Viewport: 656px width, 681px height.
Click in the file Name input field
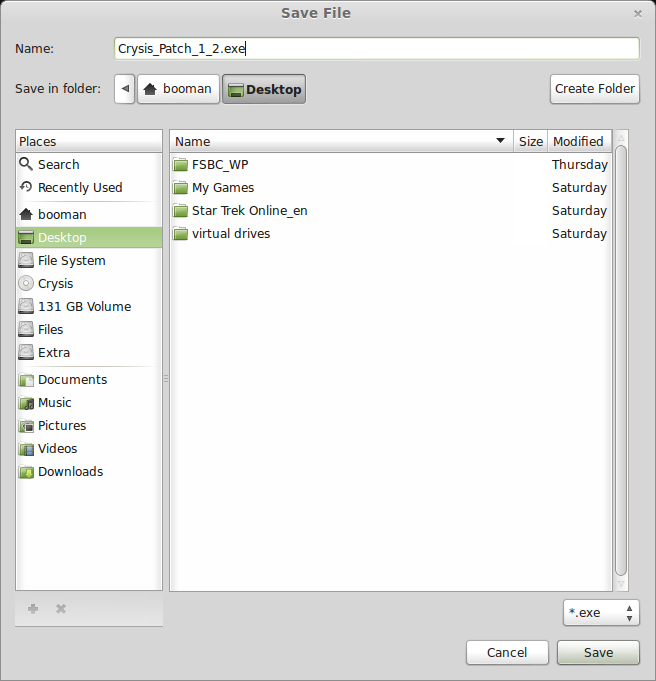tap(377, 48)
